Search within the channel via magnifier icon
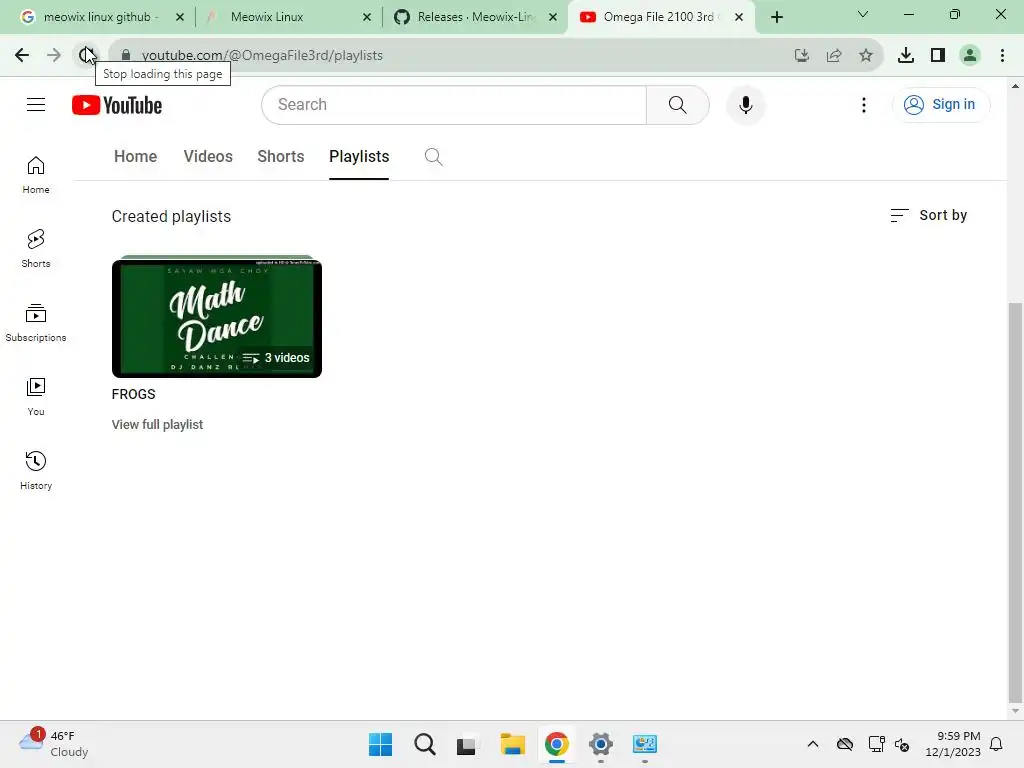Image resolution: width=1024 pixels, height=768 pixels. (433, 157)
